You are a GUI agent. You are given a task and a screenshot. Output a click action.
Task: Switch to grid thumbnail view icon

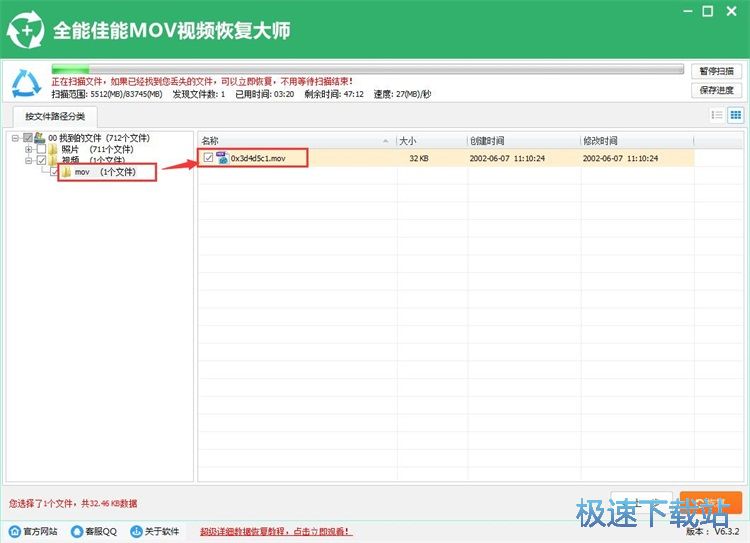tap(735, 115)
